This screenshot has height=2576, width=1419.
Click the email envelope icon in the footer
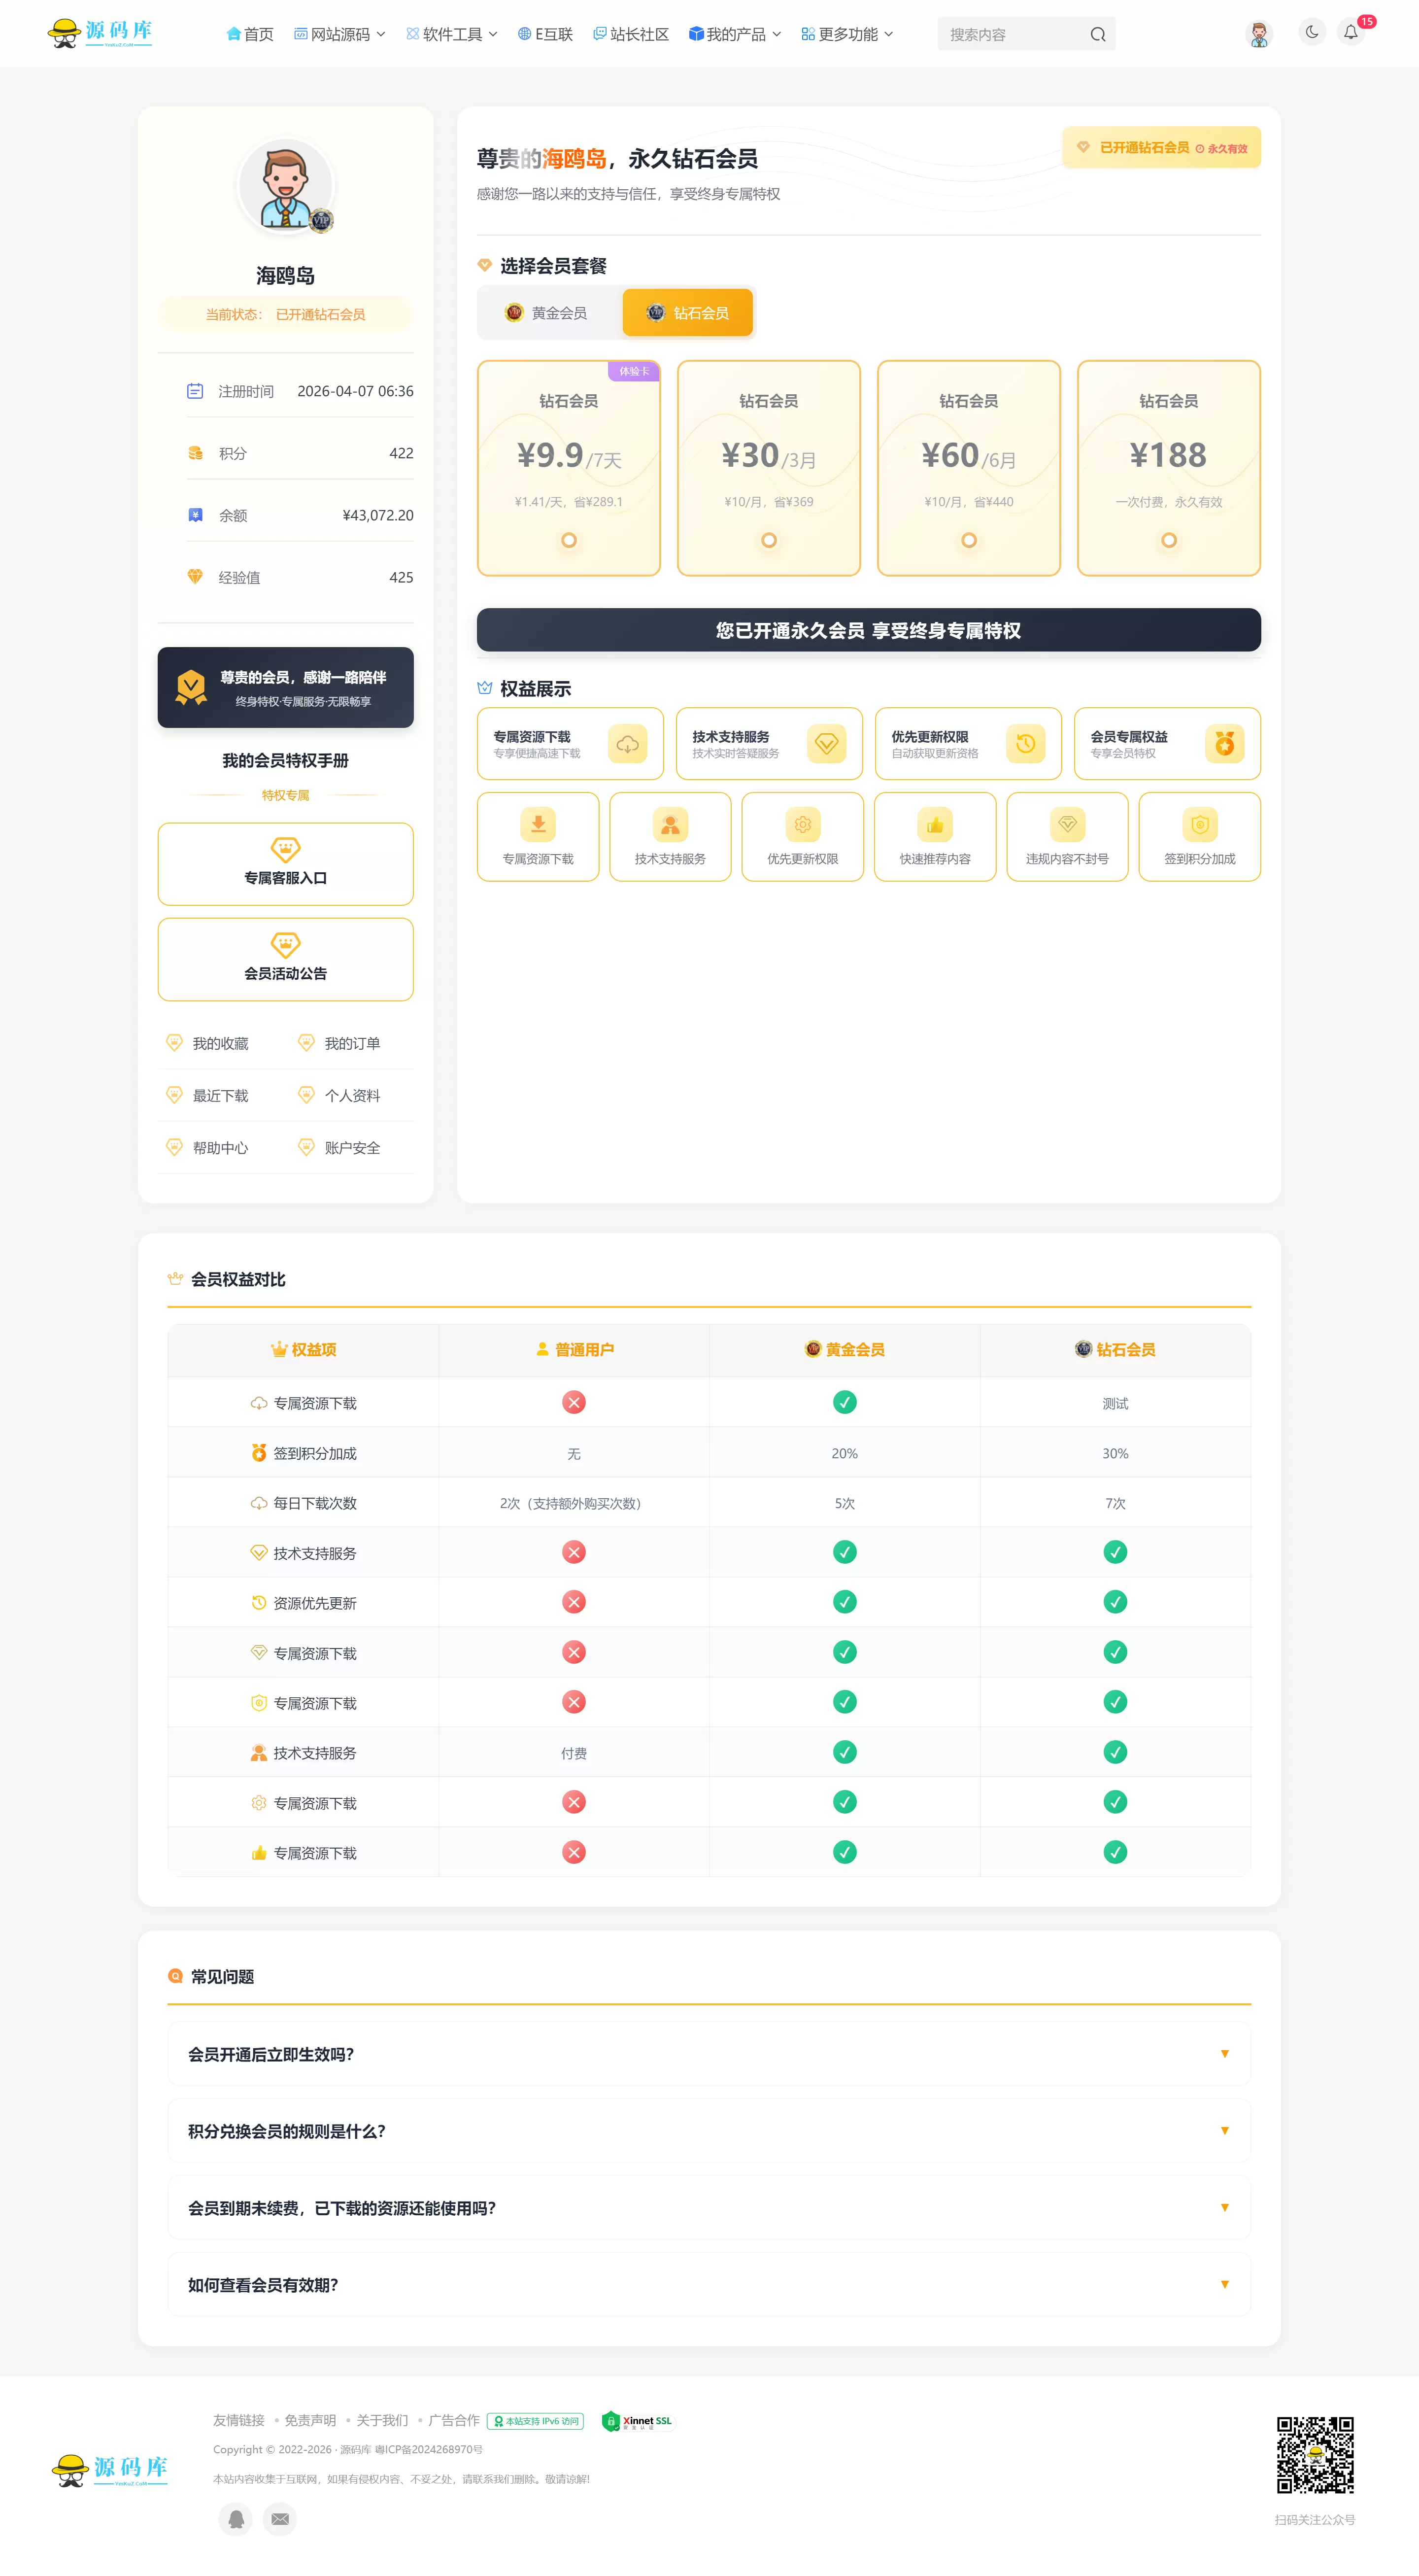(280, 2518)
